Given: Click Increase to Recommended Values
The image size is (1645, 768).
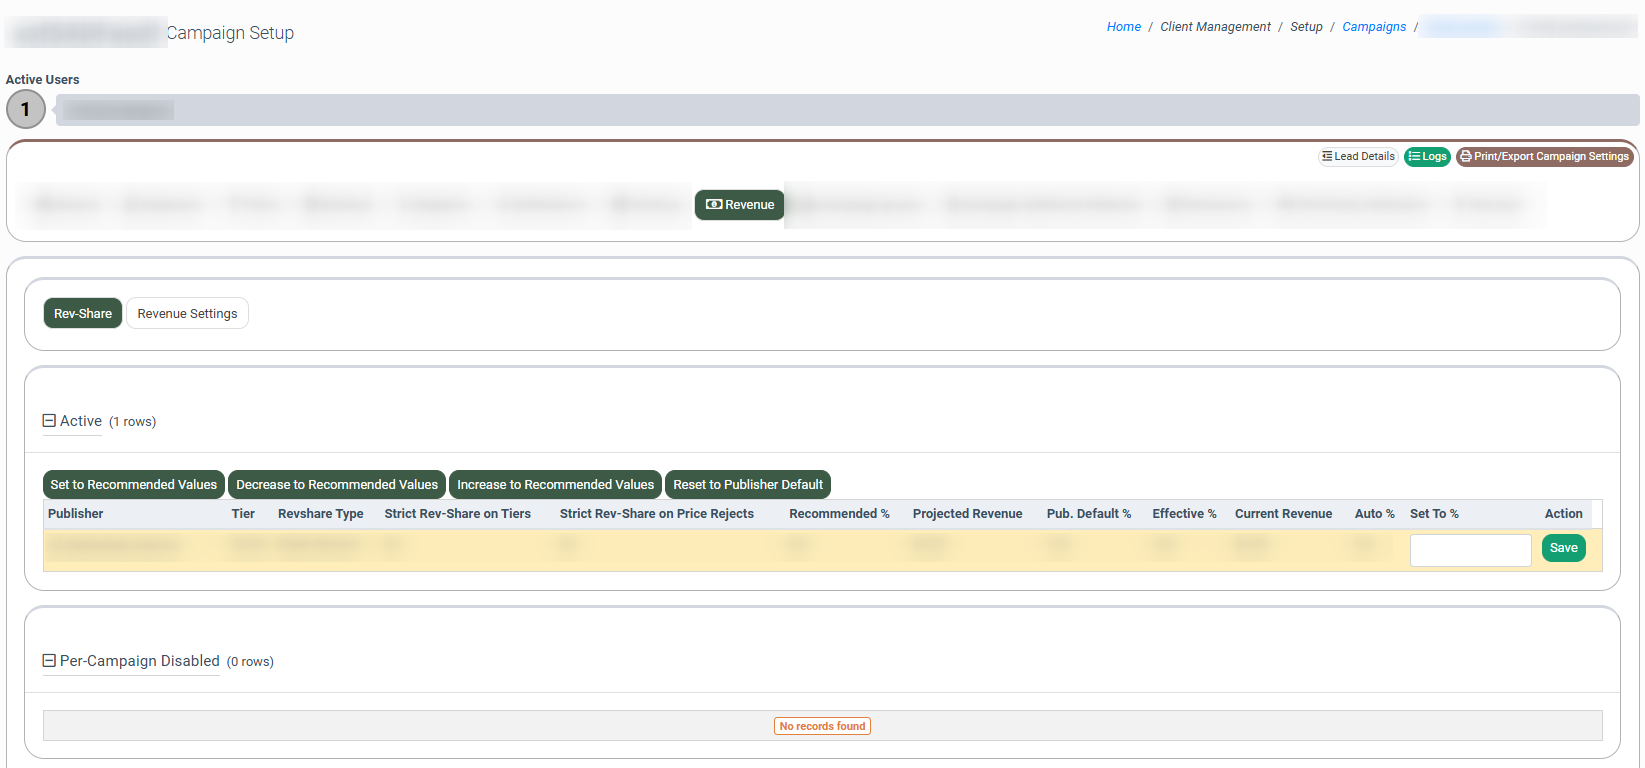Looking at the screenshot, I should [x=555, y=485].
